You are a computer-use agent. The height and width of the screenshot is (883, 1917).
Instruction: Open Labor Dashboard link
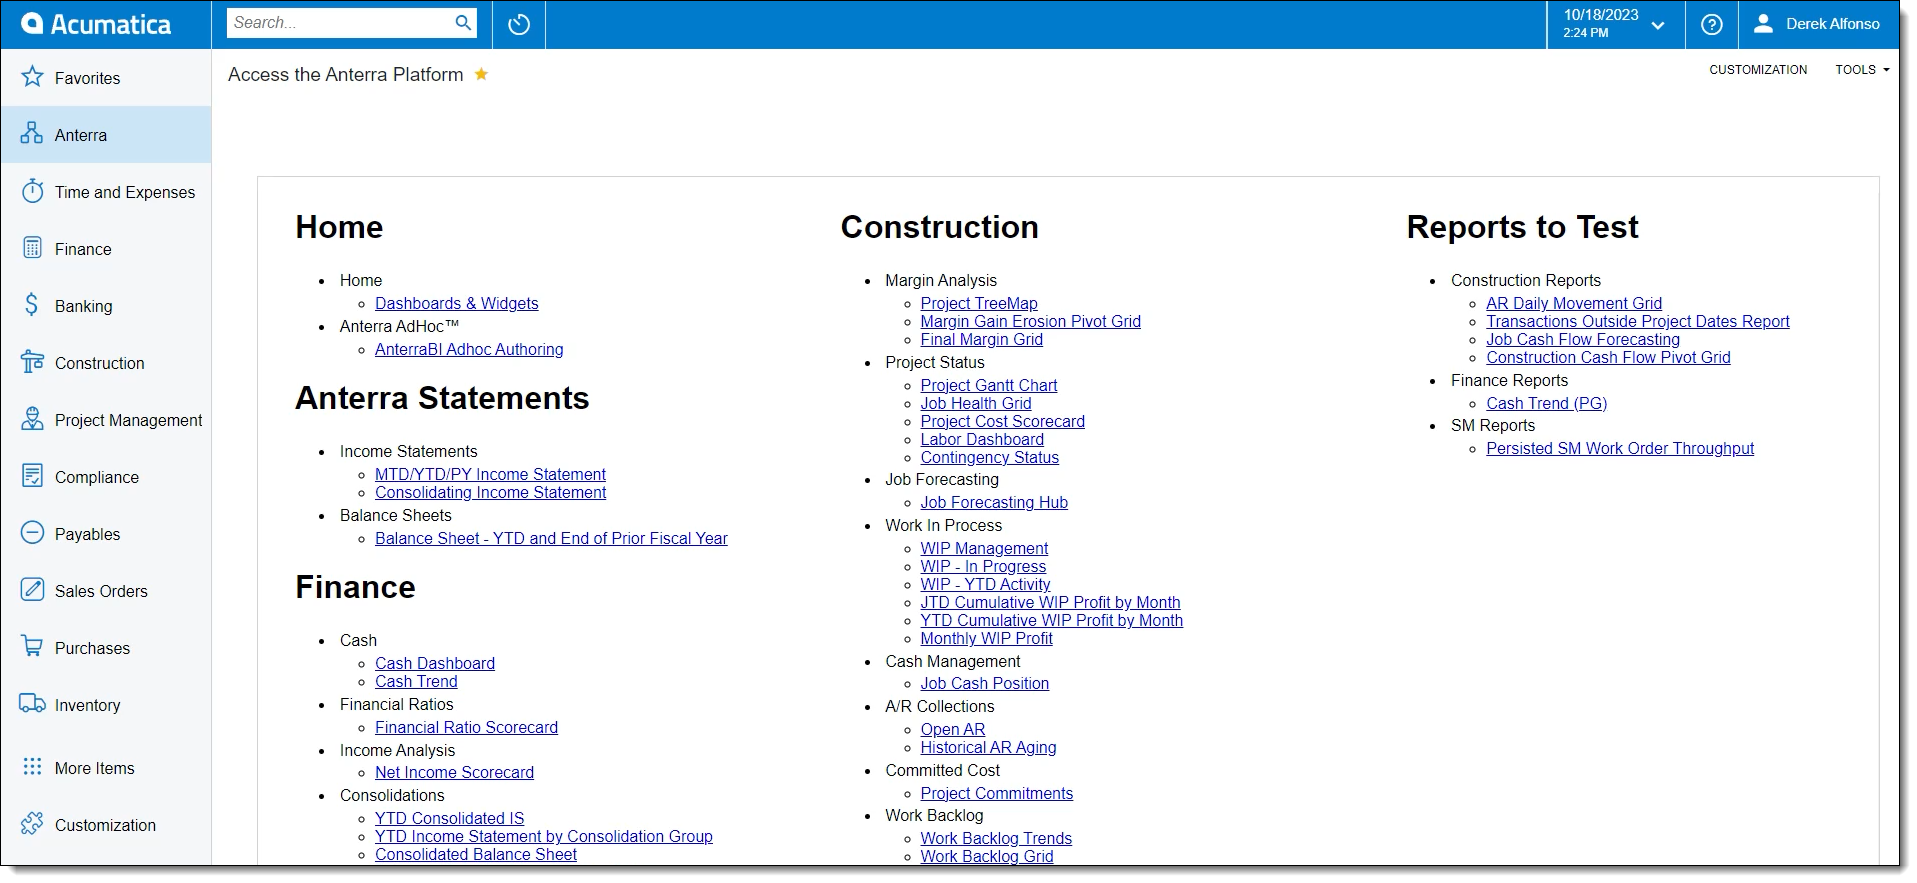(982, 439)
